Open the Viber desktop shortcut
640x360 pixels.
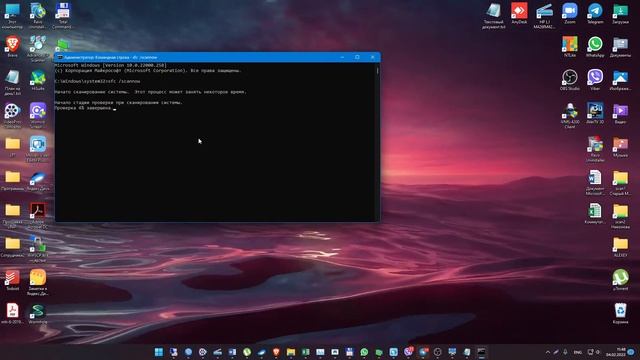coord(595,80)
